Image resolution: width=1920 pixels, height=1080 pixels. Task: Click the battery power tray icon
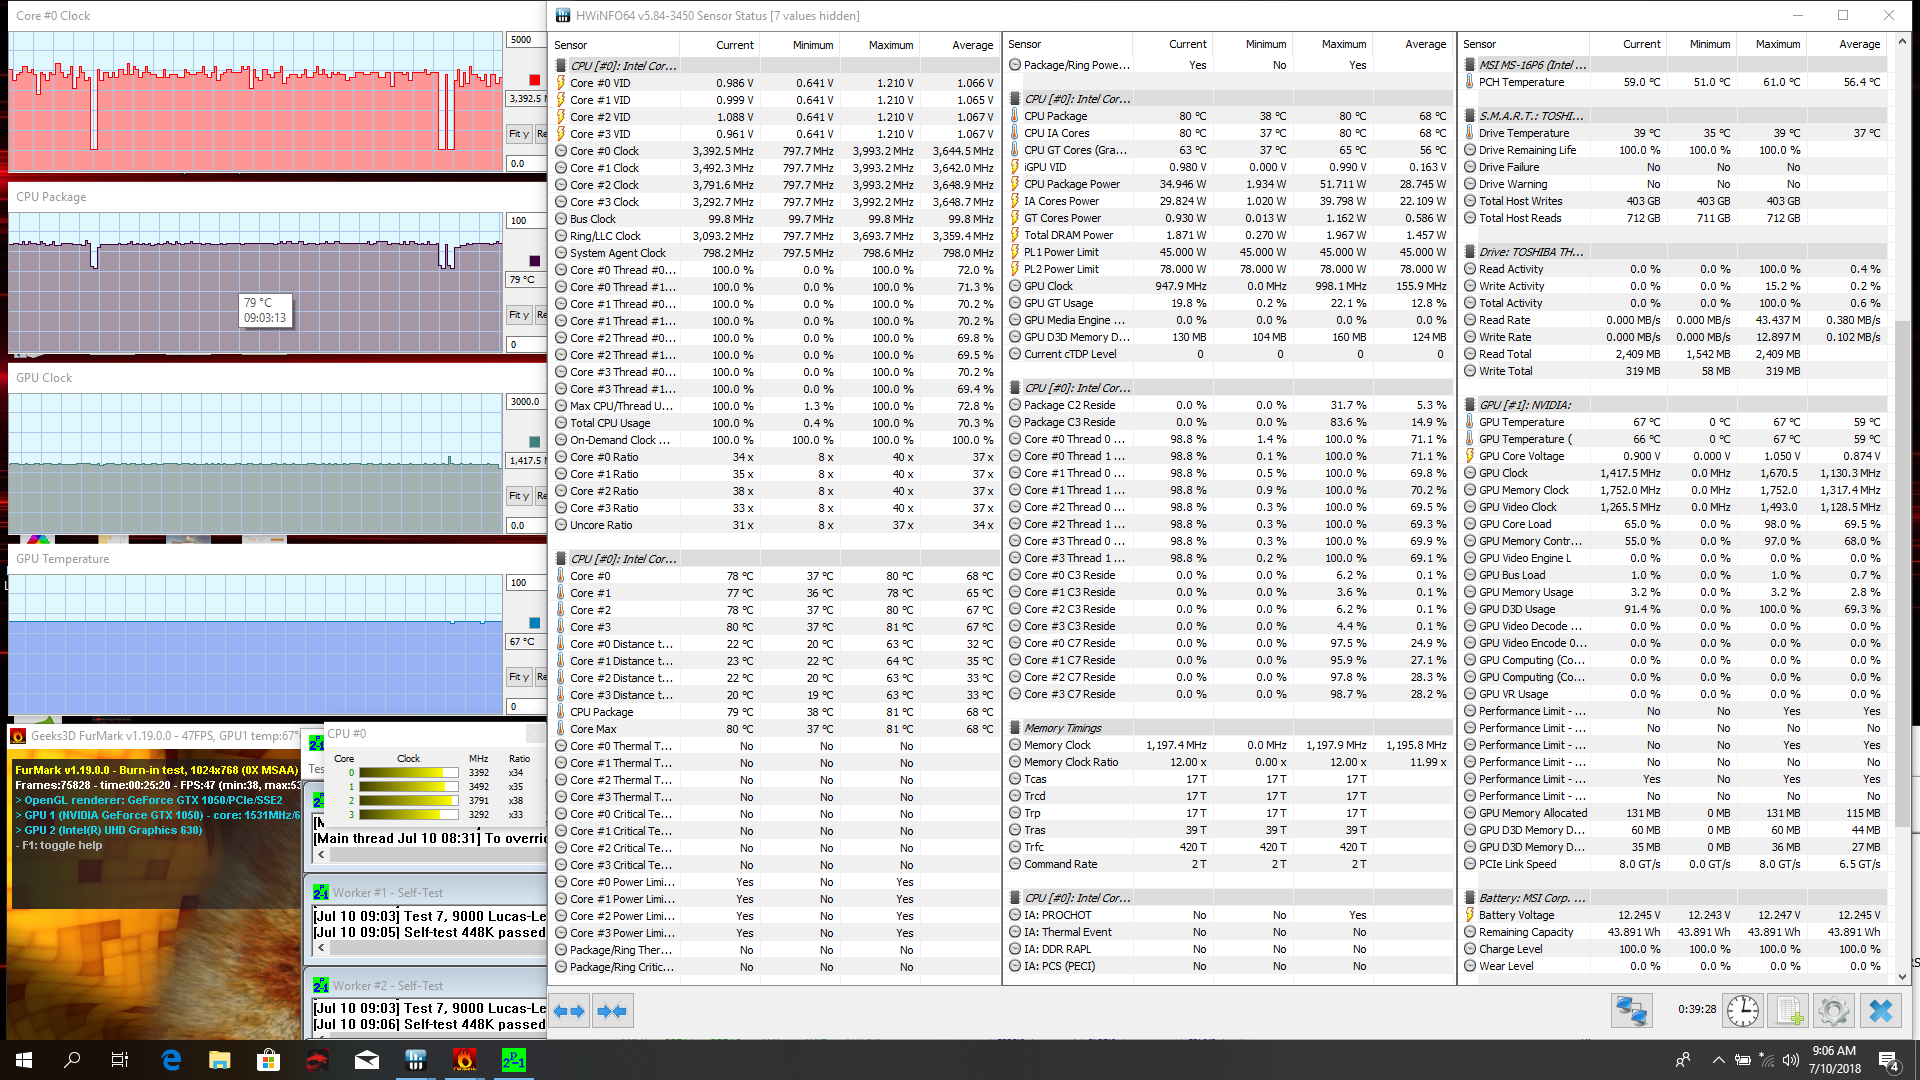1743,1060
